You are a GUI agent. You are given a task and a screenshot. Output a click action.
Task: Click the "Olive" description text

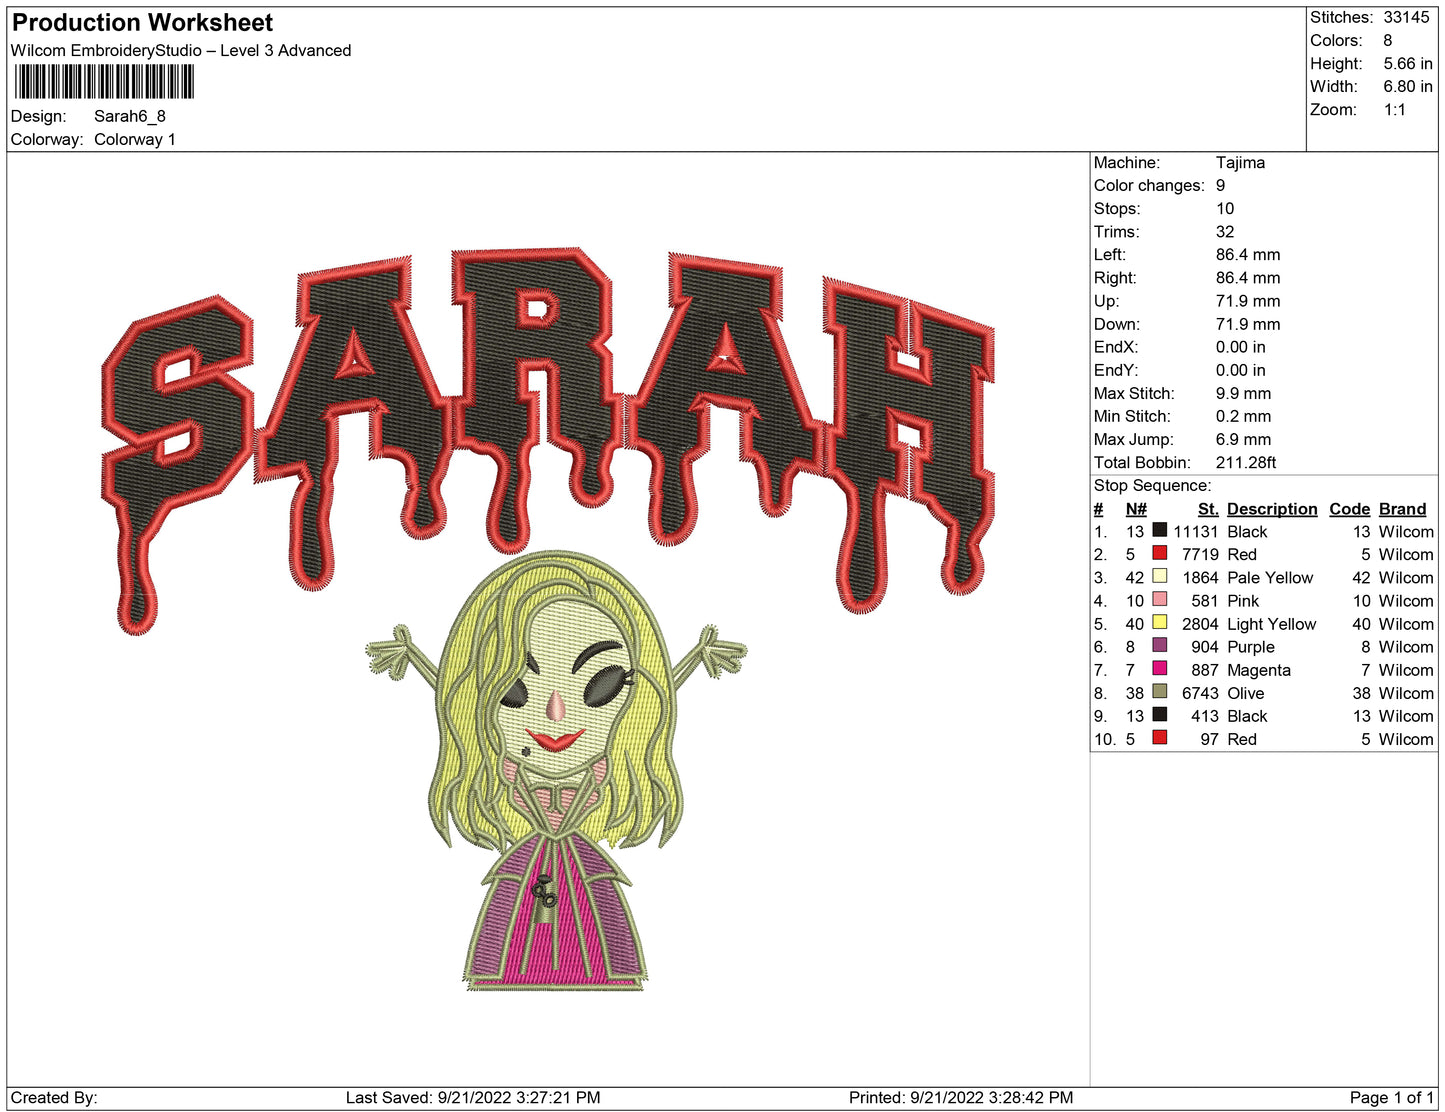coord(1246,693)
